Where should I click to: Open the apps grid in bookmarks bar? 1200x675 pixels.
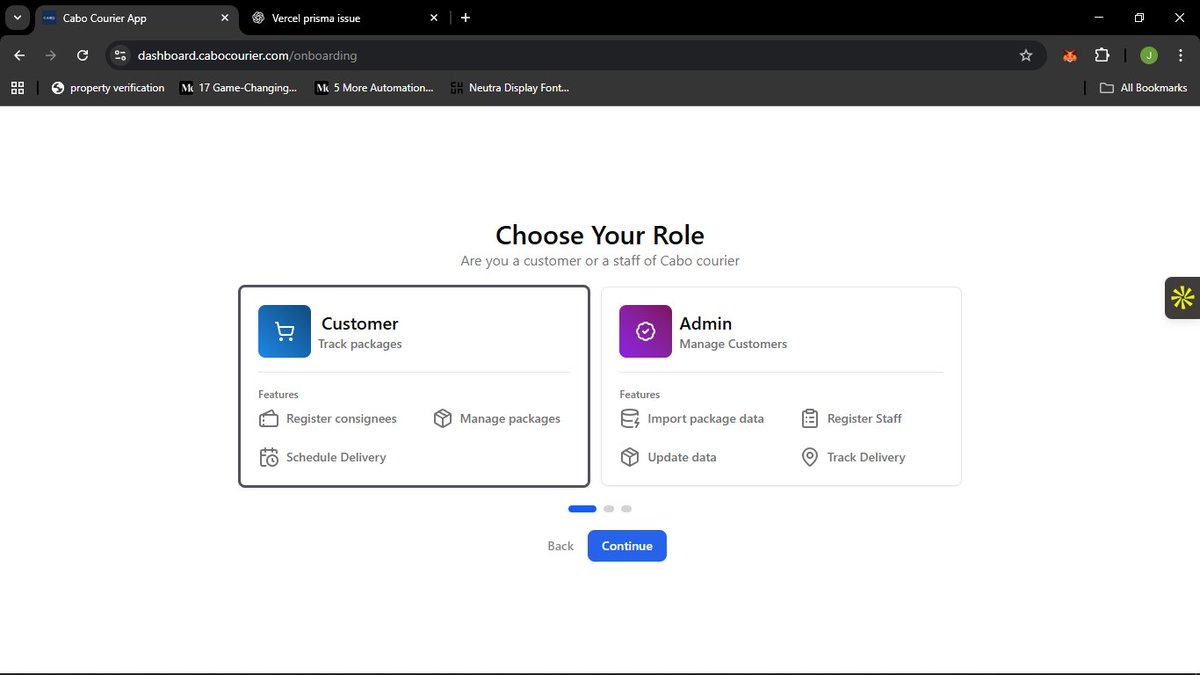coord(17,88)
